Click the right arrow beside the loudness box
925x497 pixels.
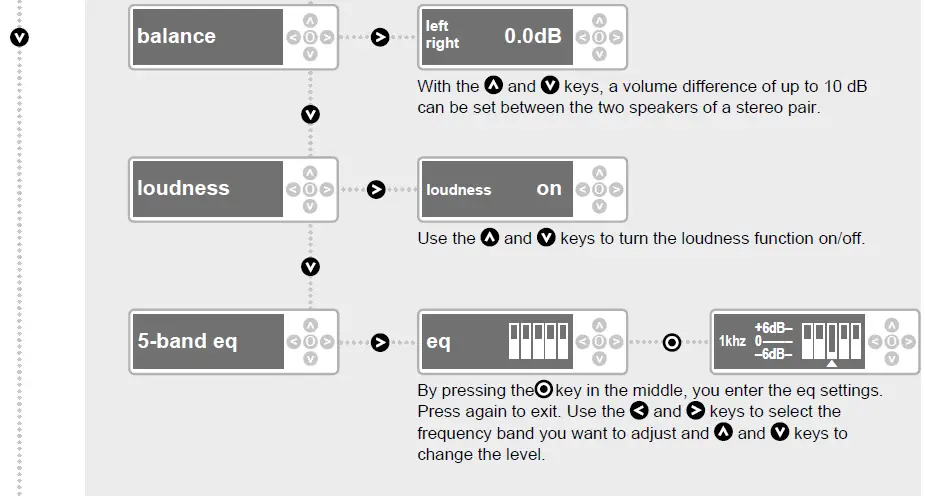coord(376,190)
